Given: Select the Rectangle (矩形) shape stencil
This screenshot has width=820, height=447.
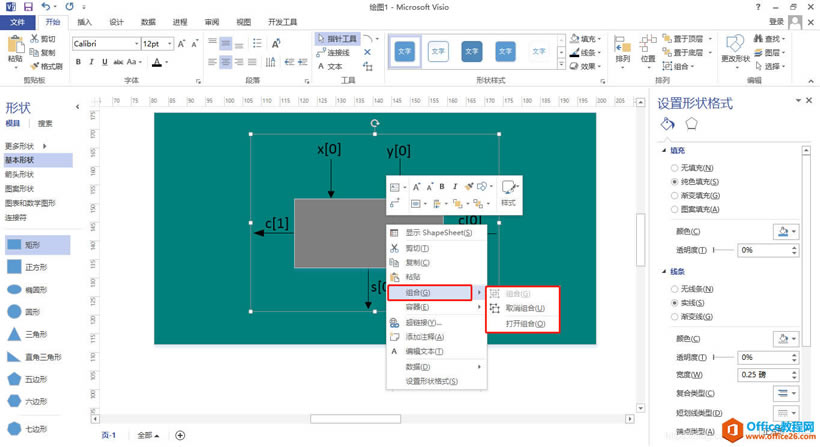Looking at the screenshot, I should (x=37, y=245).
